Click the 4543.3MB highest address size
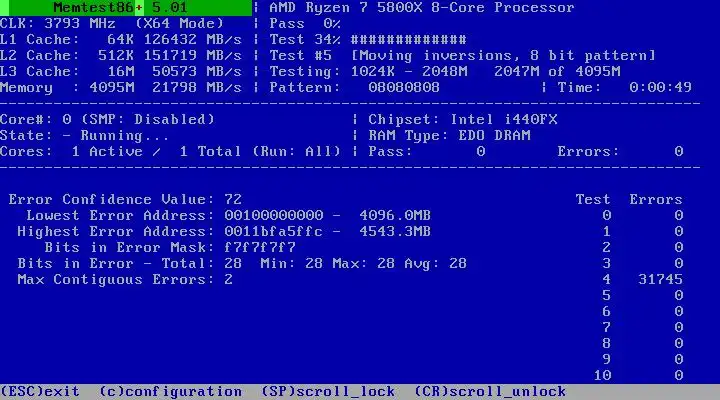The height and width of the screenshot is (400, 720). point(395,231)
